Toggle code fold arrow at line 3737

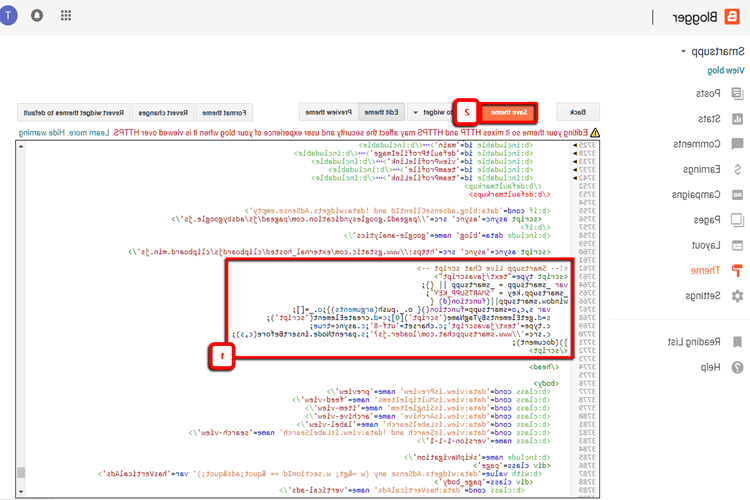(x=574, y=169)
